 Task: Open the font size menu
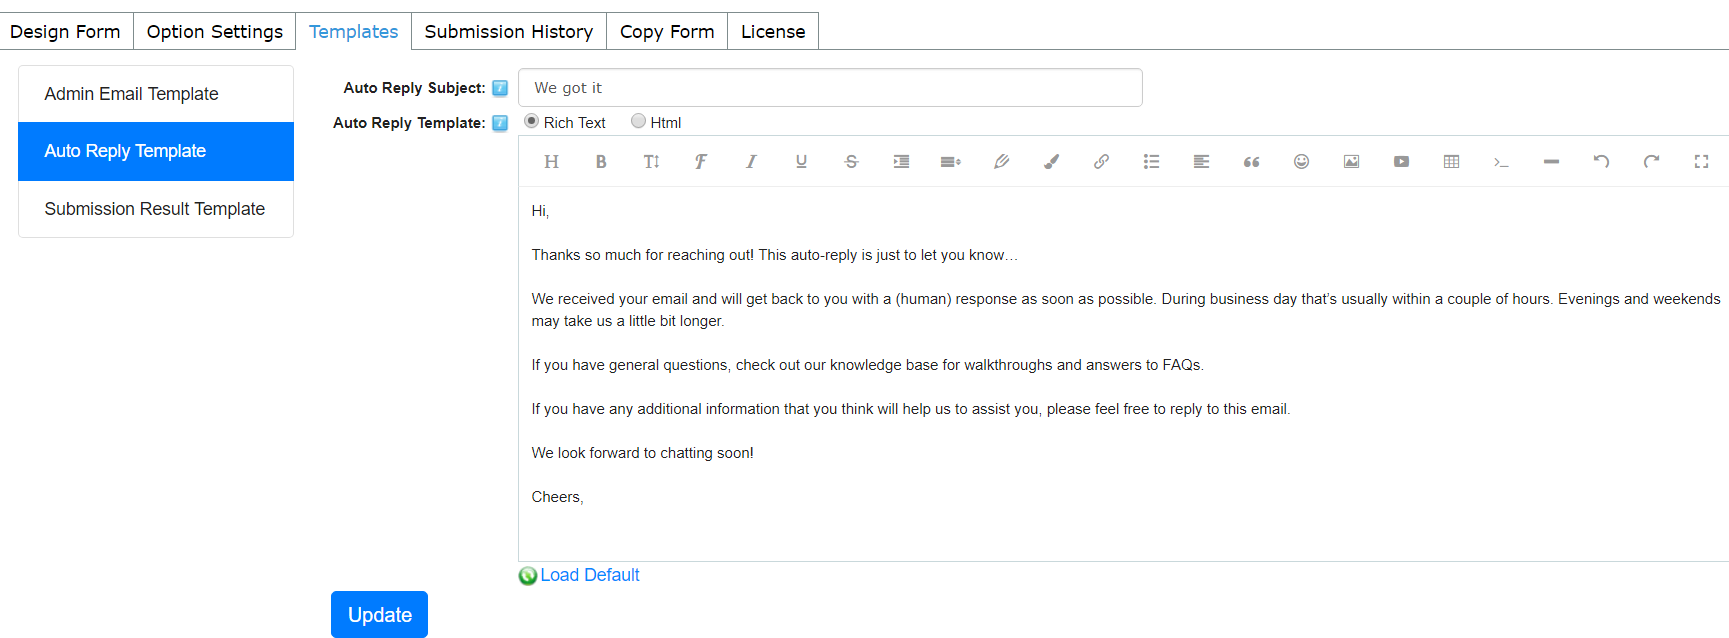[x=651, y=162]
